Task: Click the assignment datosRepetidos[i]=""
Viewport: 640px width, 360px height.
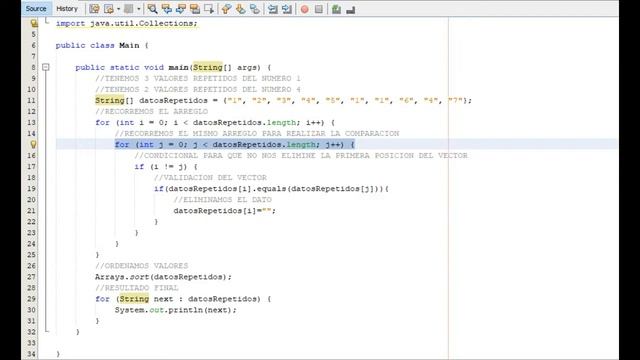Action: pyautogui.click(x=224, y=211)
